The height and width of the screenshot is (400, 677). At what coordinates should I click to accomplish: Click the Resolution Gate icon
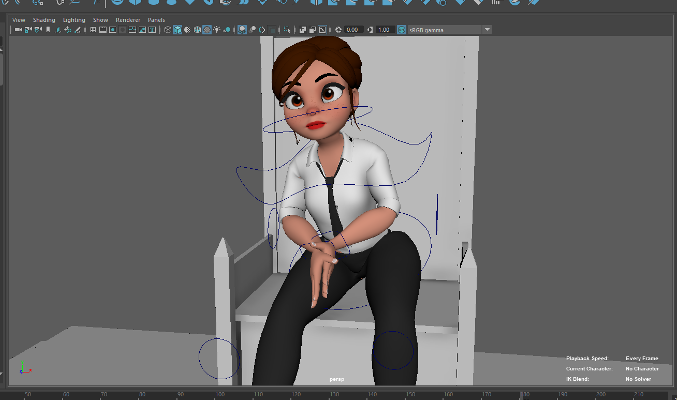(x=112, y=30)
